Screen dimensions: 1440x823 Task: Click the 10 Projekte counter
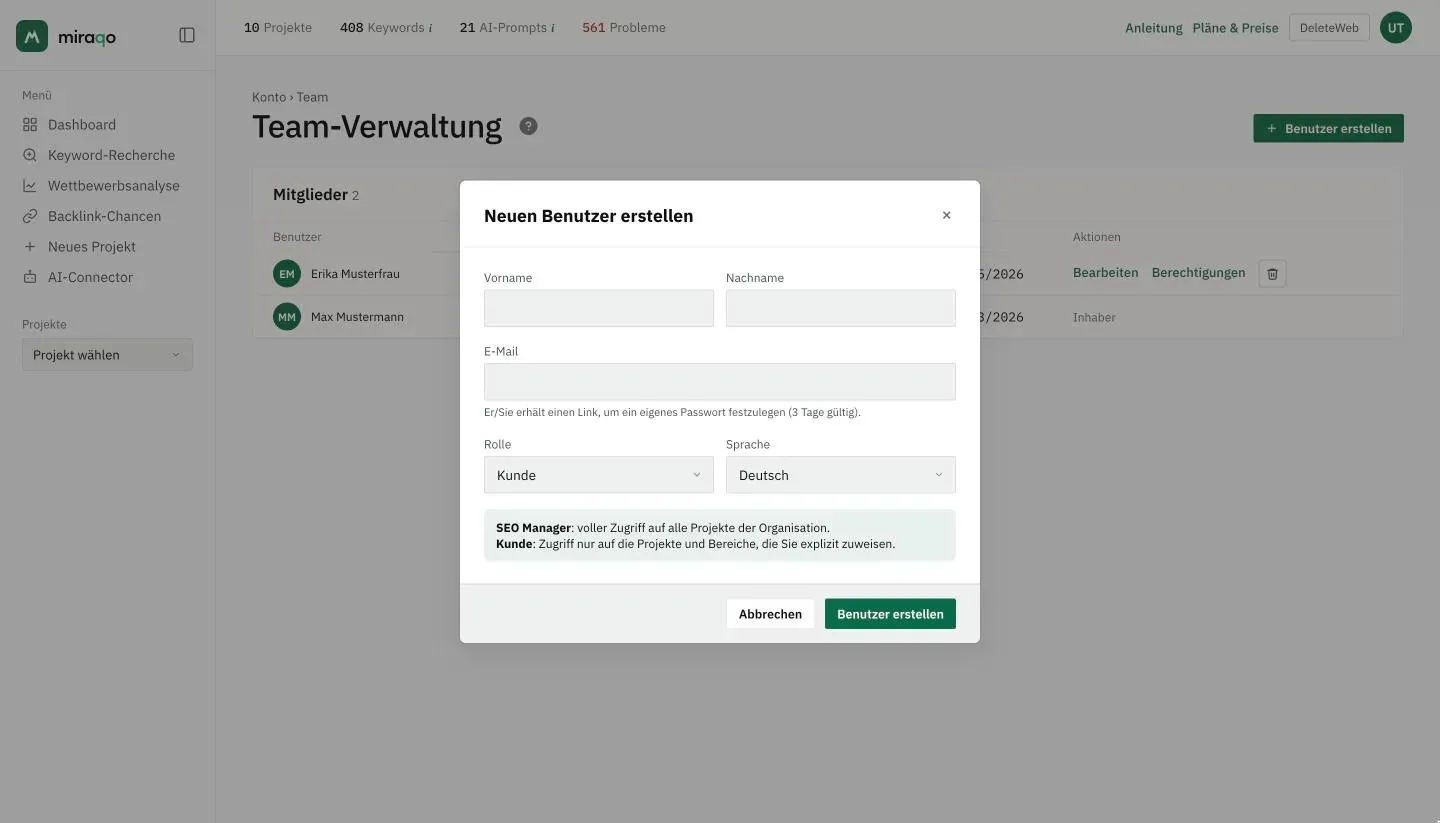pos(278,28)
